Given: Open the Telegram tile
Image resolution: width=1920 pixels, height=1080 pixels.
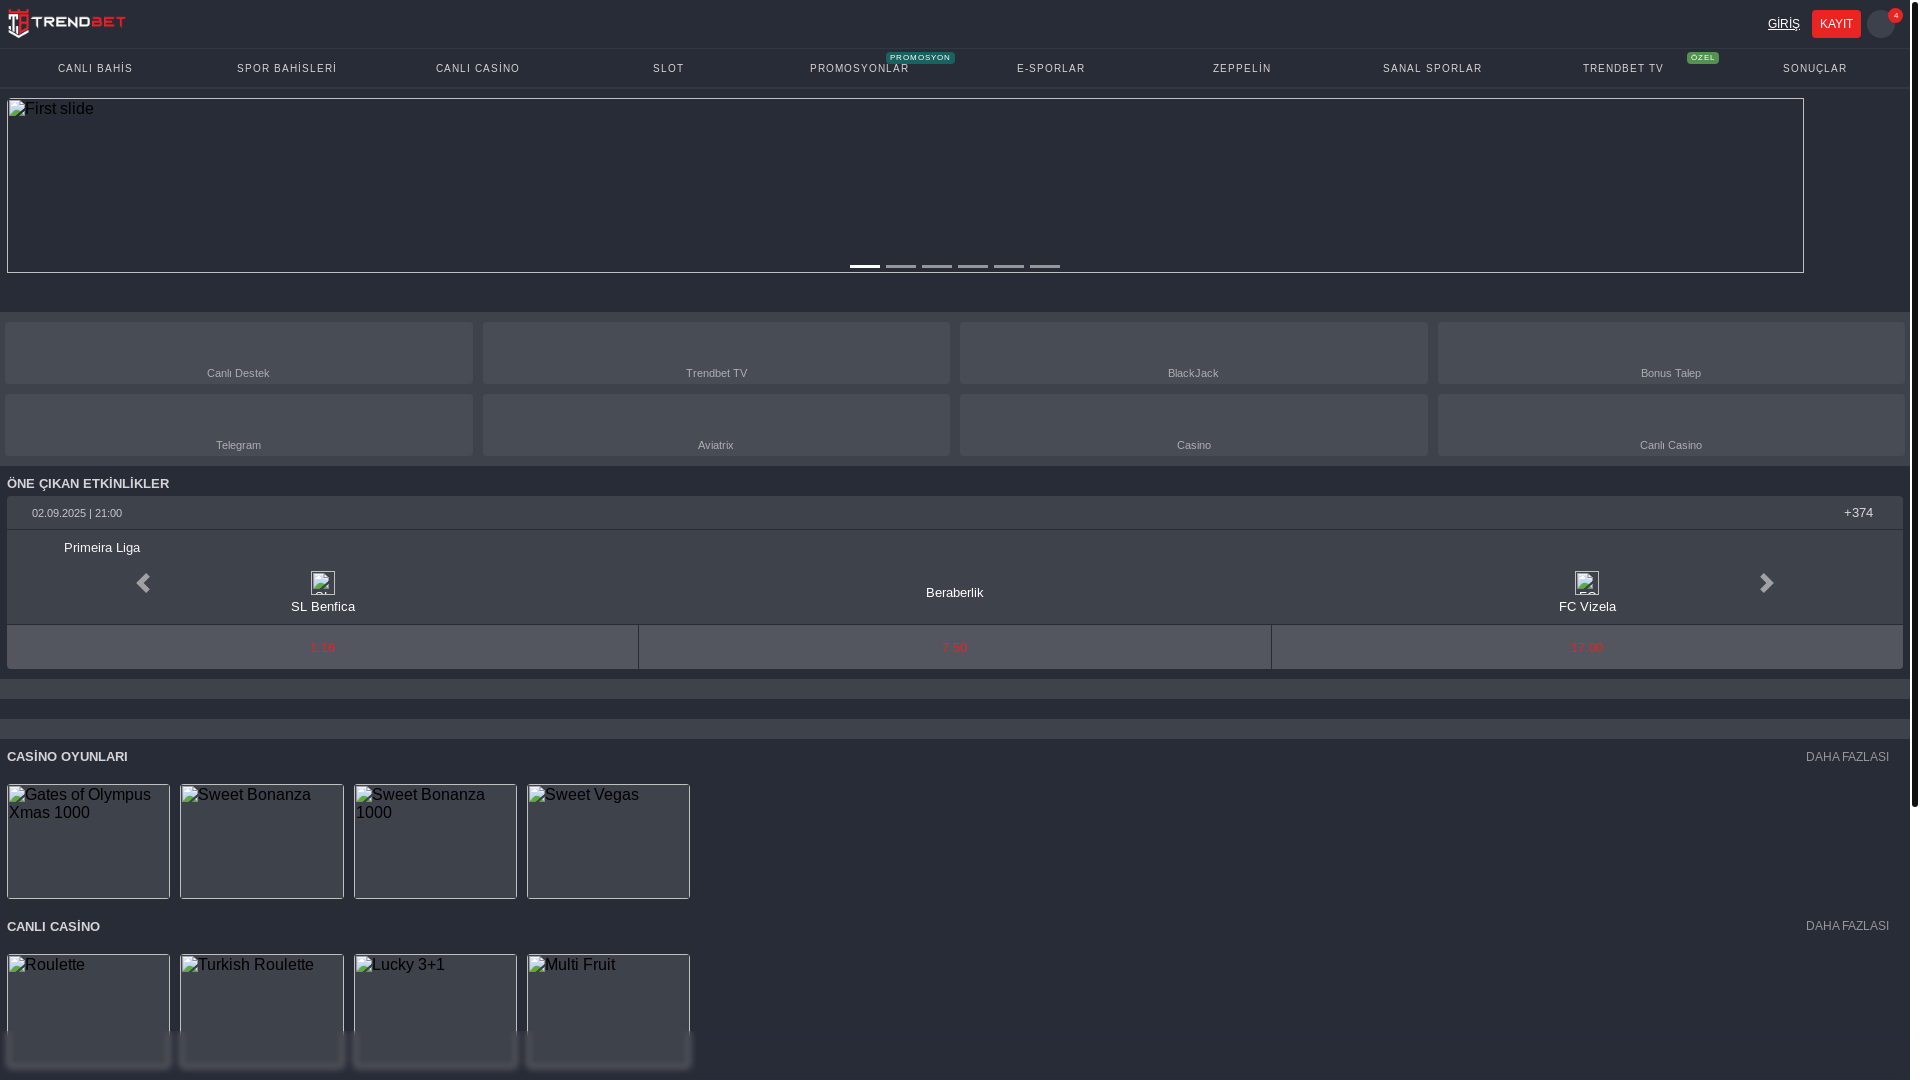Looking at the screenshot, I should click(x=238, y=425).
